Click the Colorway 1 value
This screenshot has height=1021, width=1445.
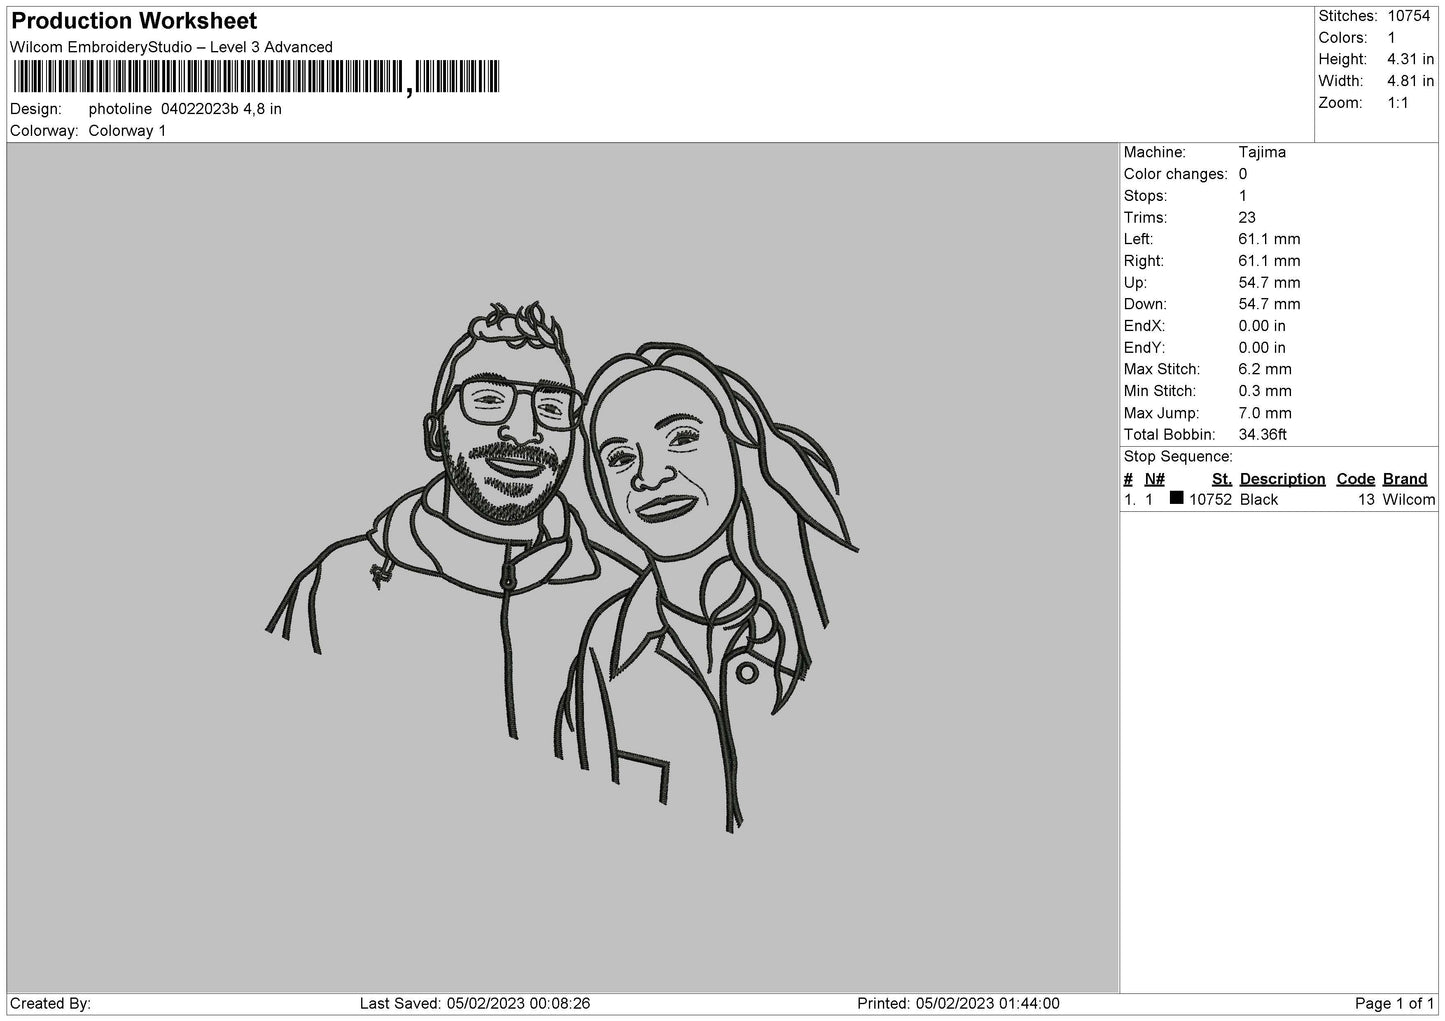[x=127, y=131]
